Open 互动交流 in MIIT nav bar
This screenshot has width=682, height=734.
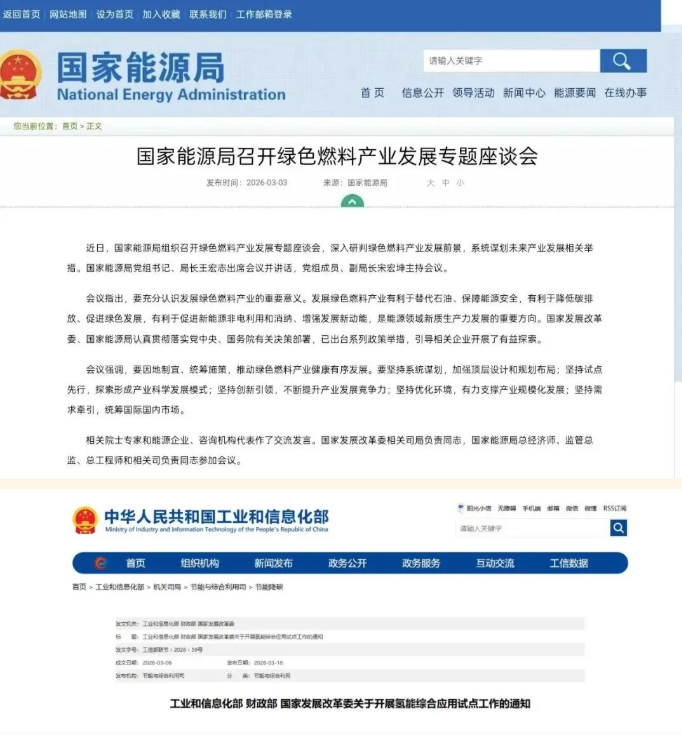495,563
